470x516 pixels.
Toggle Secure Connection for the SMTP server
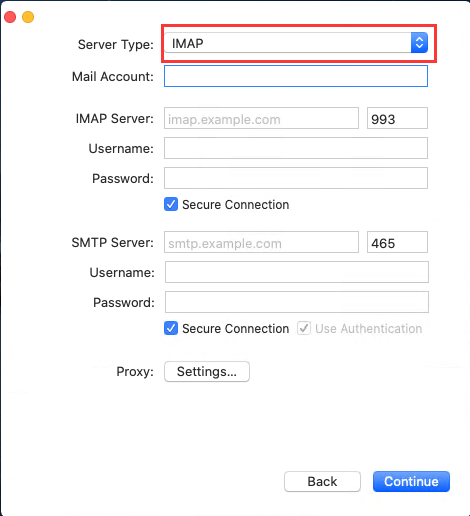coord(171,328)
